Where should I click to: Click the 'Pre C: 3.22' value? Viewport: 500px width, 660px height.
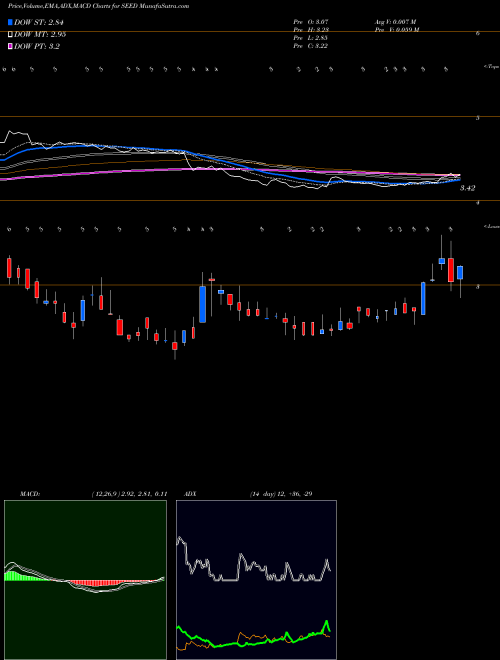click(310, 46)
